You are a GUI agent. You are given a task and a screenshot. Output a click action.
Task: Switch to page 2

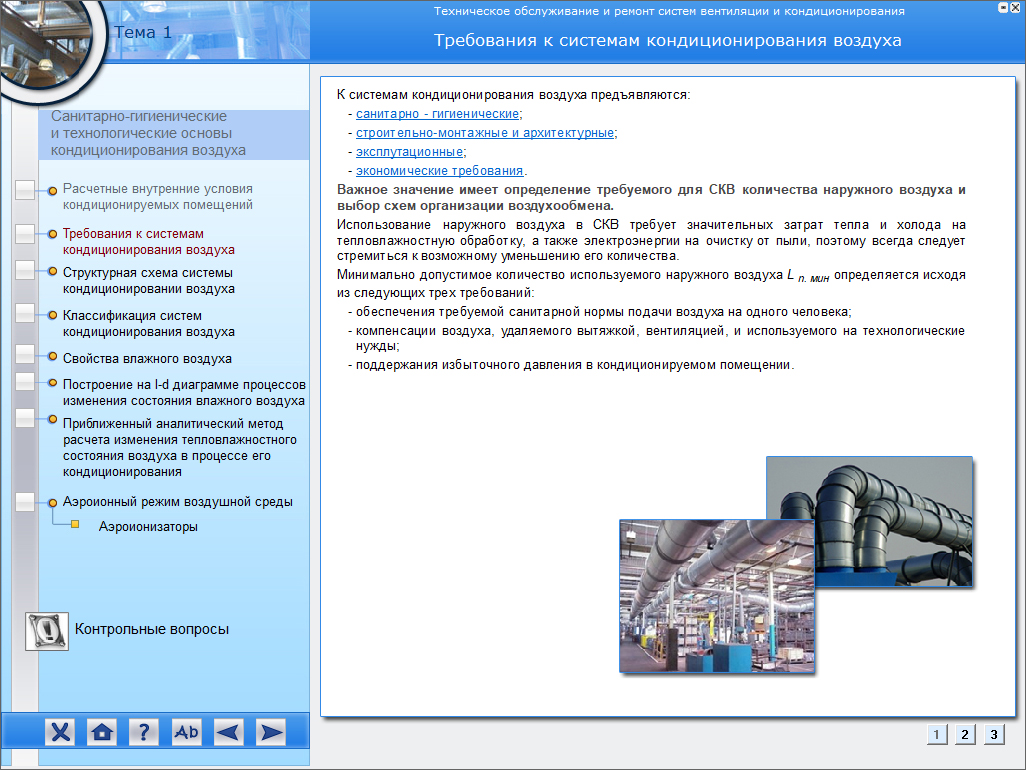click(964, 735)
